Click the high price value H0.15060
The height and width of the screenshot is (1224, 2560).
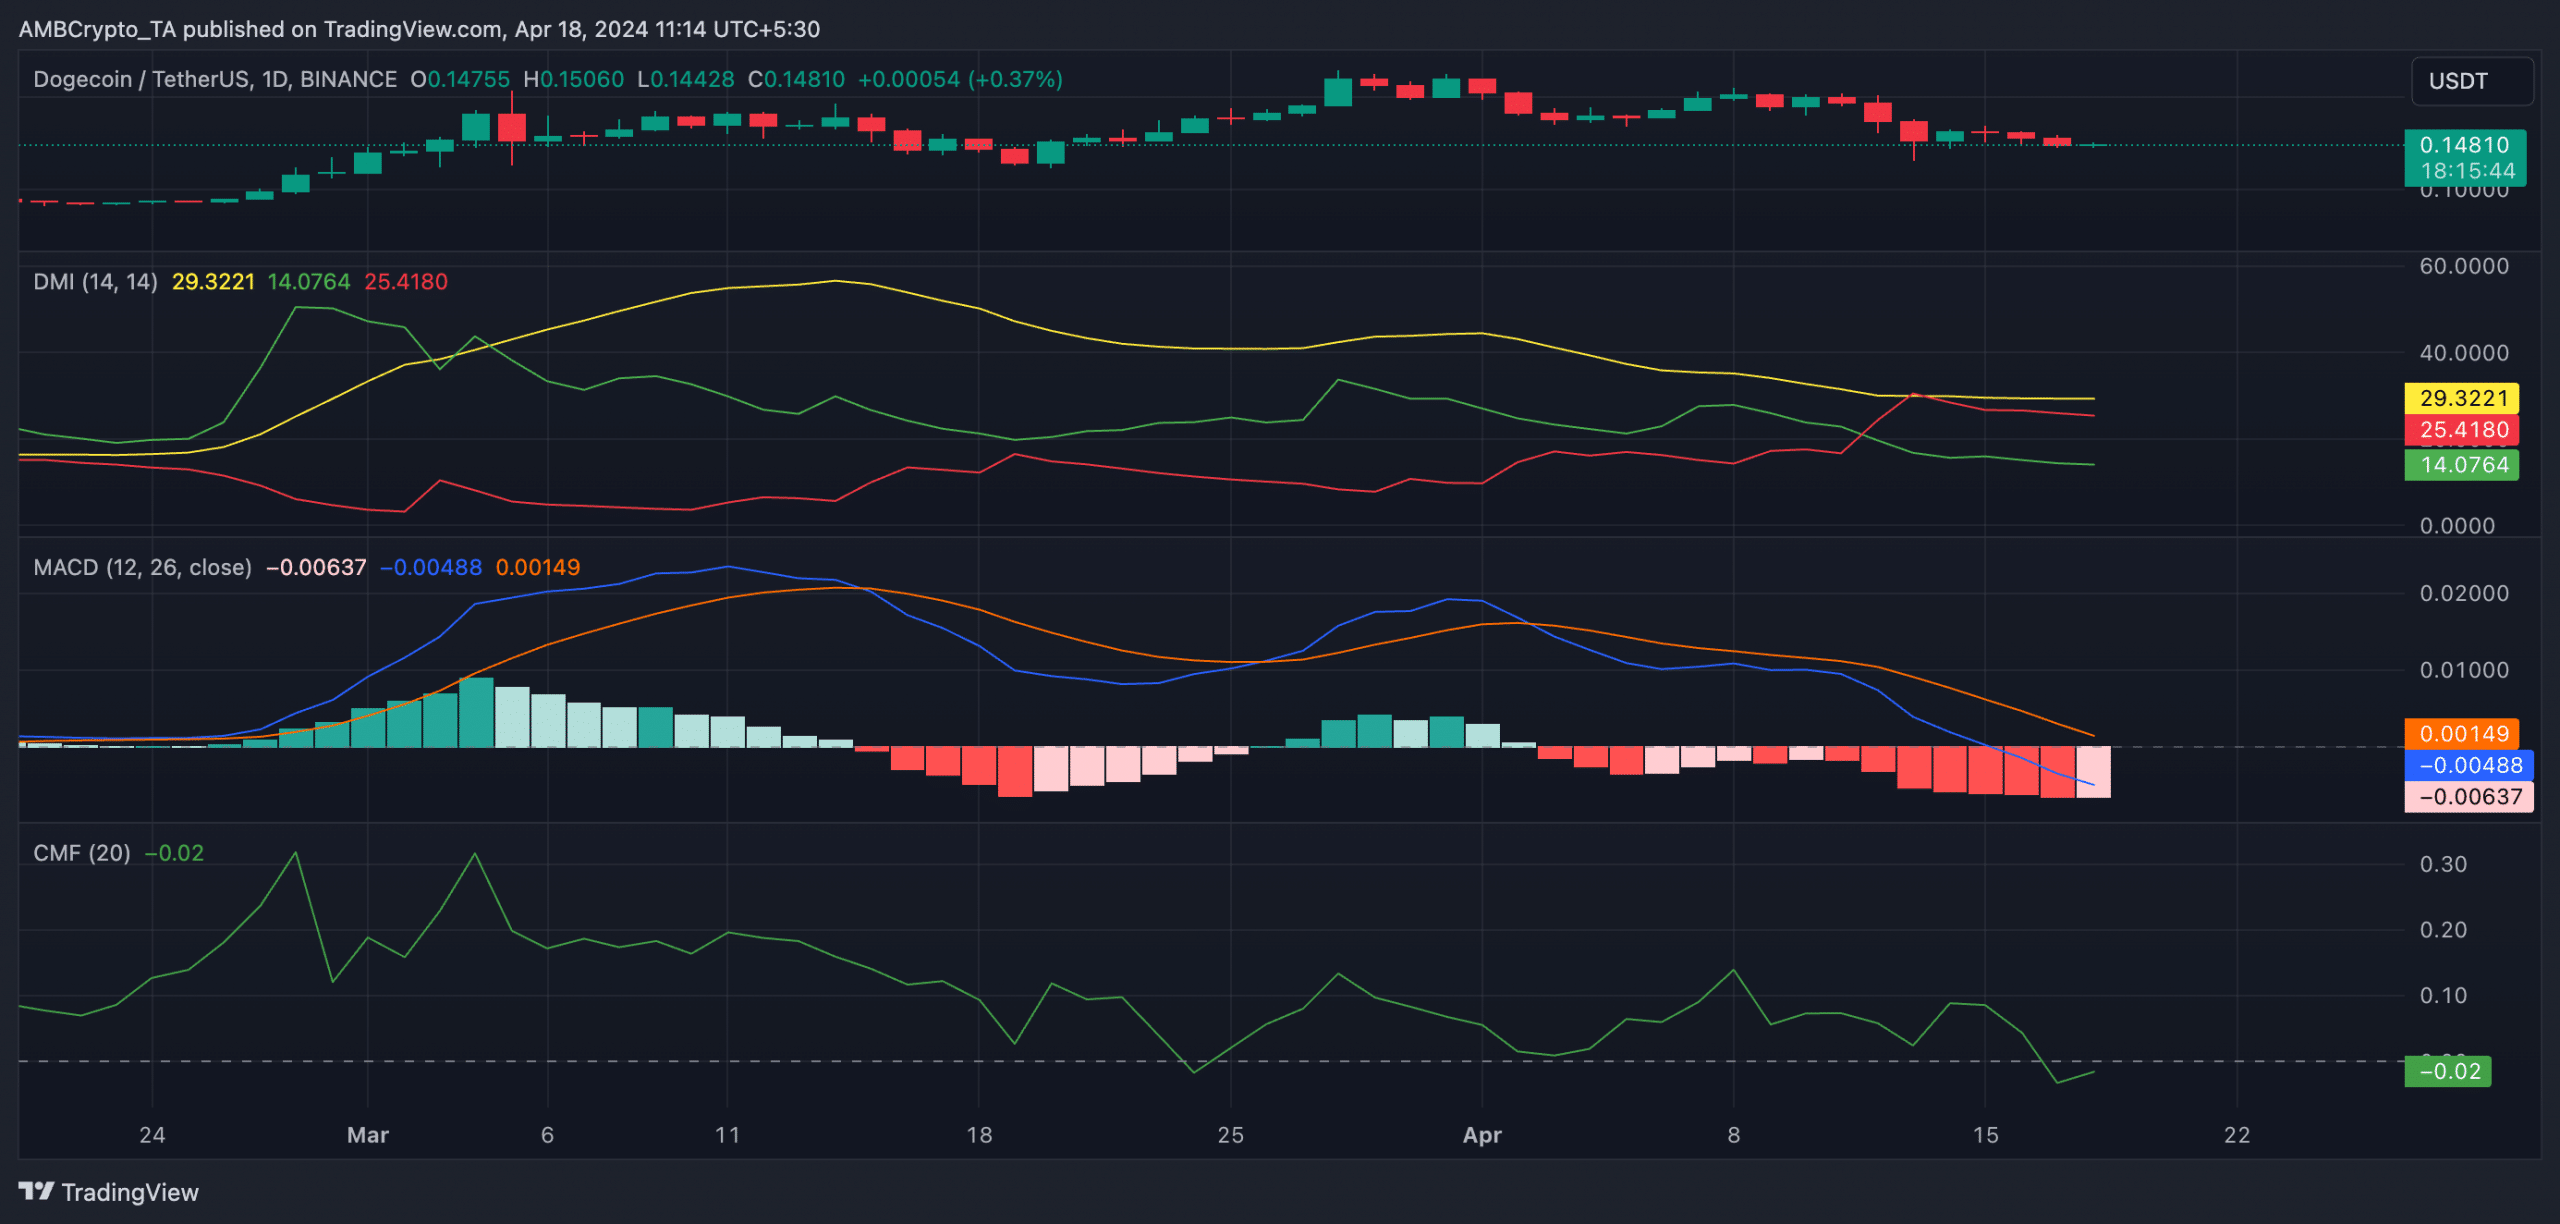(x=574, y=79)
